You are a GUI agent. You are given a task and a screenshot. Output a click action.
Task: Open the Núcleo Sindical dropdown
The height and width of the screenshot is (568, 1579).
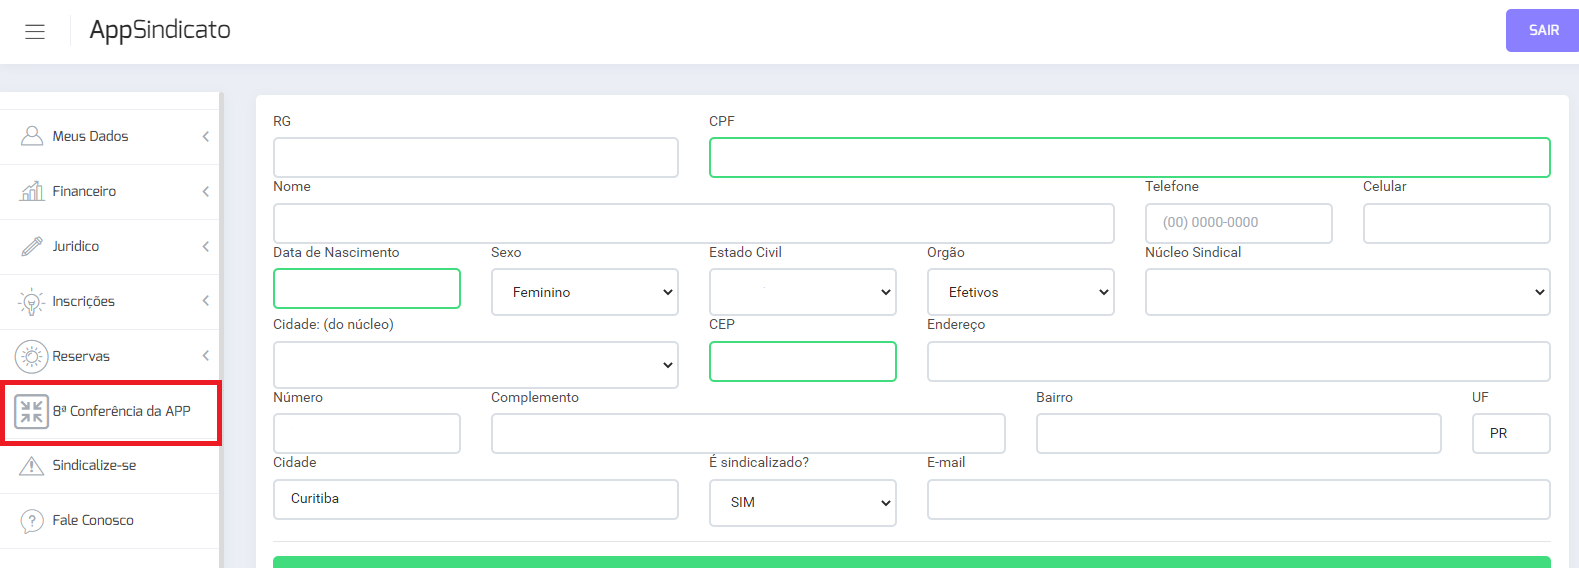coord(1347,292)
